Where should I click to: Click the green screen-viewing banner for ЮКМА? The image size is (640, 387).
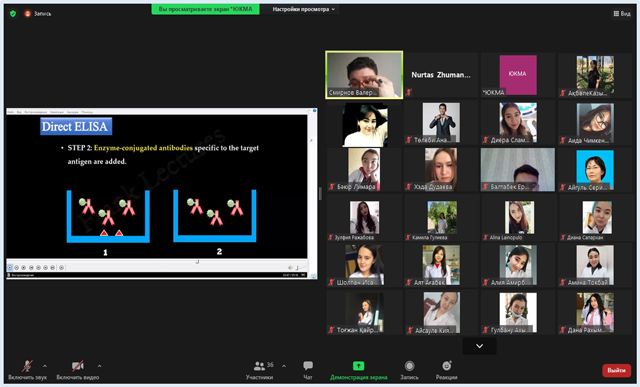click(x=205, y=9)
